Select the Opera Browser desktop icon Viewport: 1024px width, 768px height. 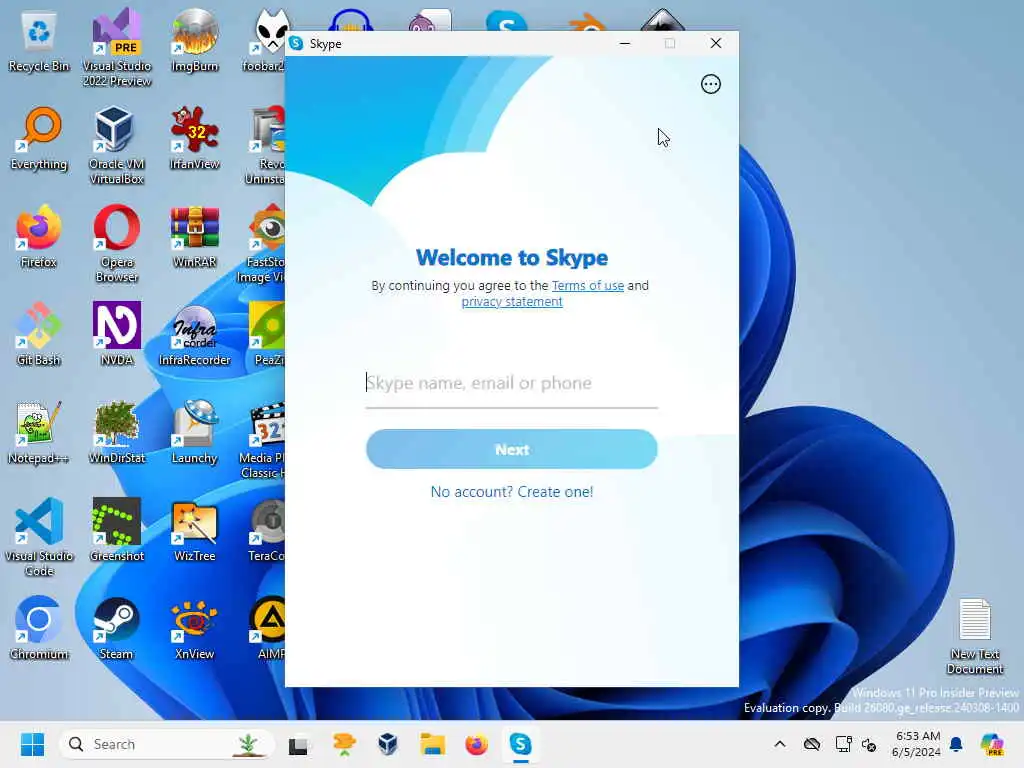click(x=117, y=244)
